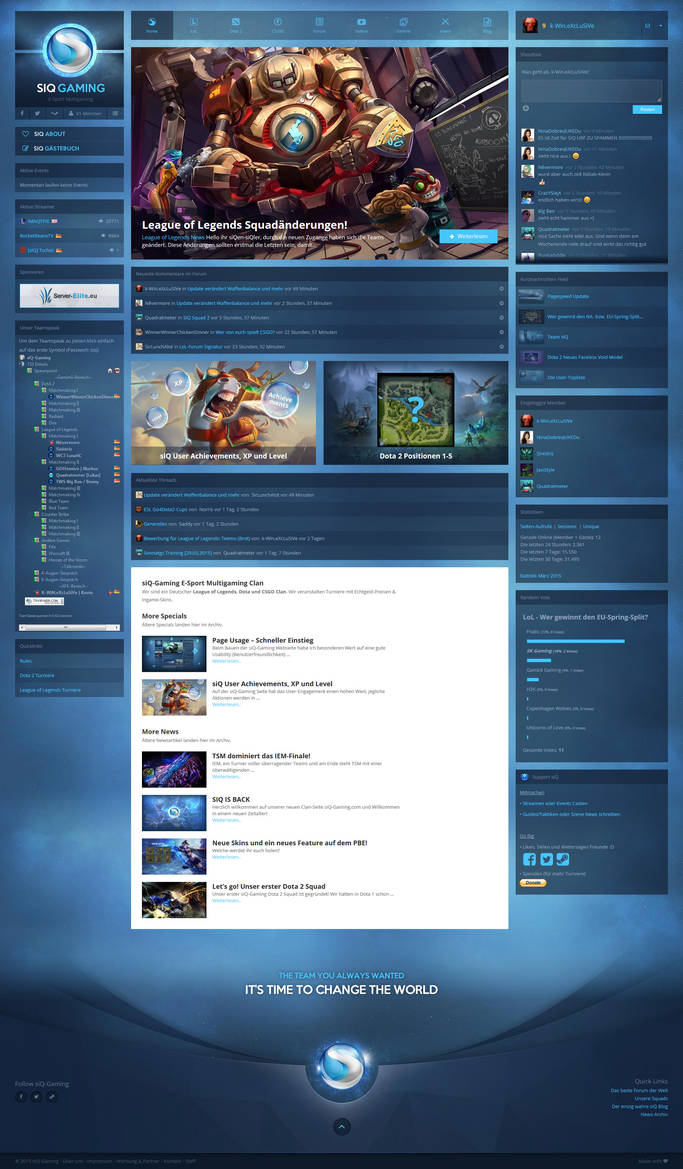Open the Twitter icon in Support siQ box

(x=547, y=860)
